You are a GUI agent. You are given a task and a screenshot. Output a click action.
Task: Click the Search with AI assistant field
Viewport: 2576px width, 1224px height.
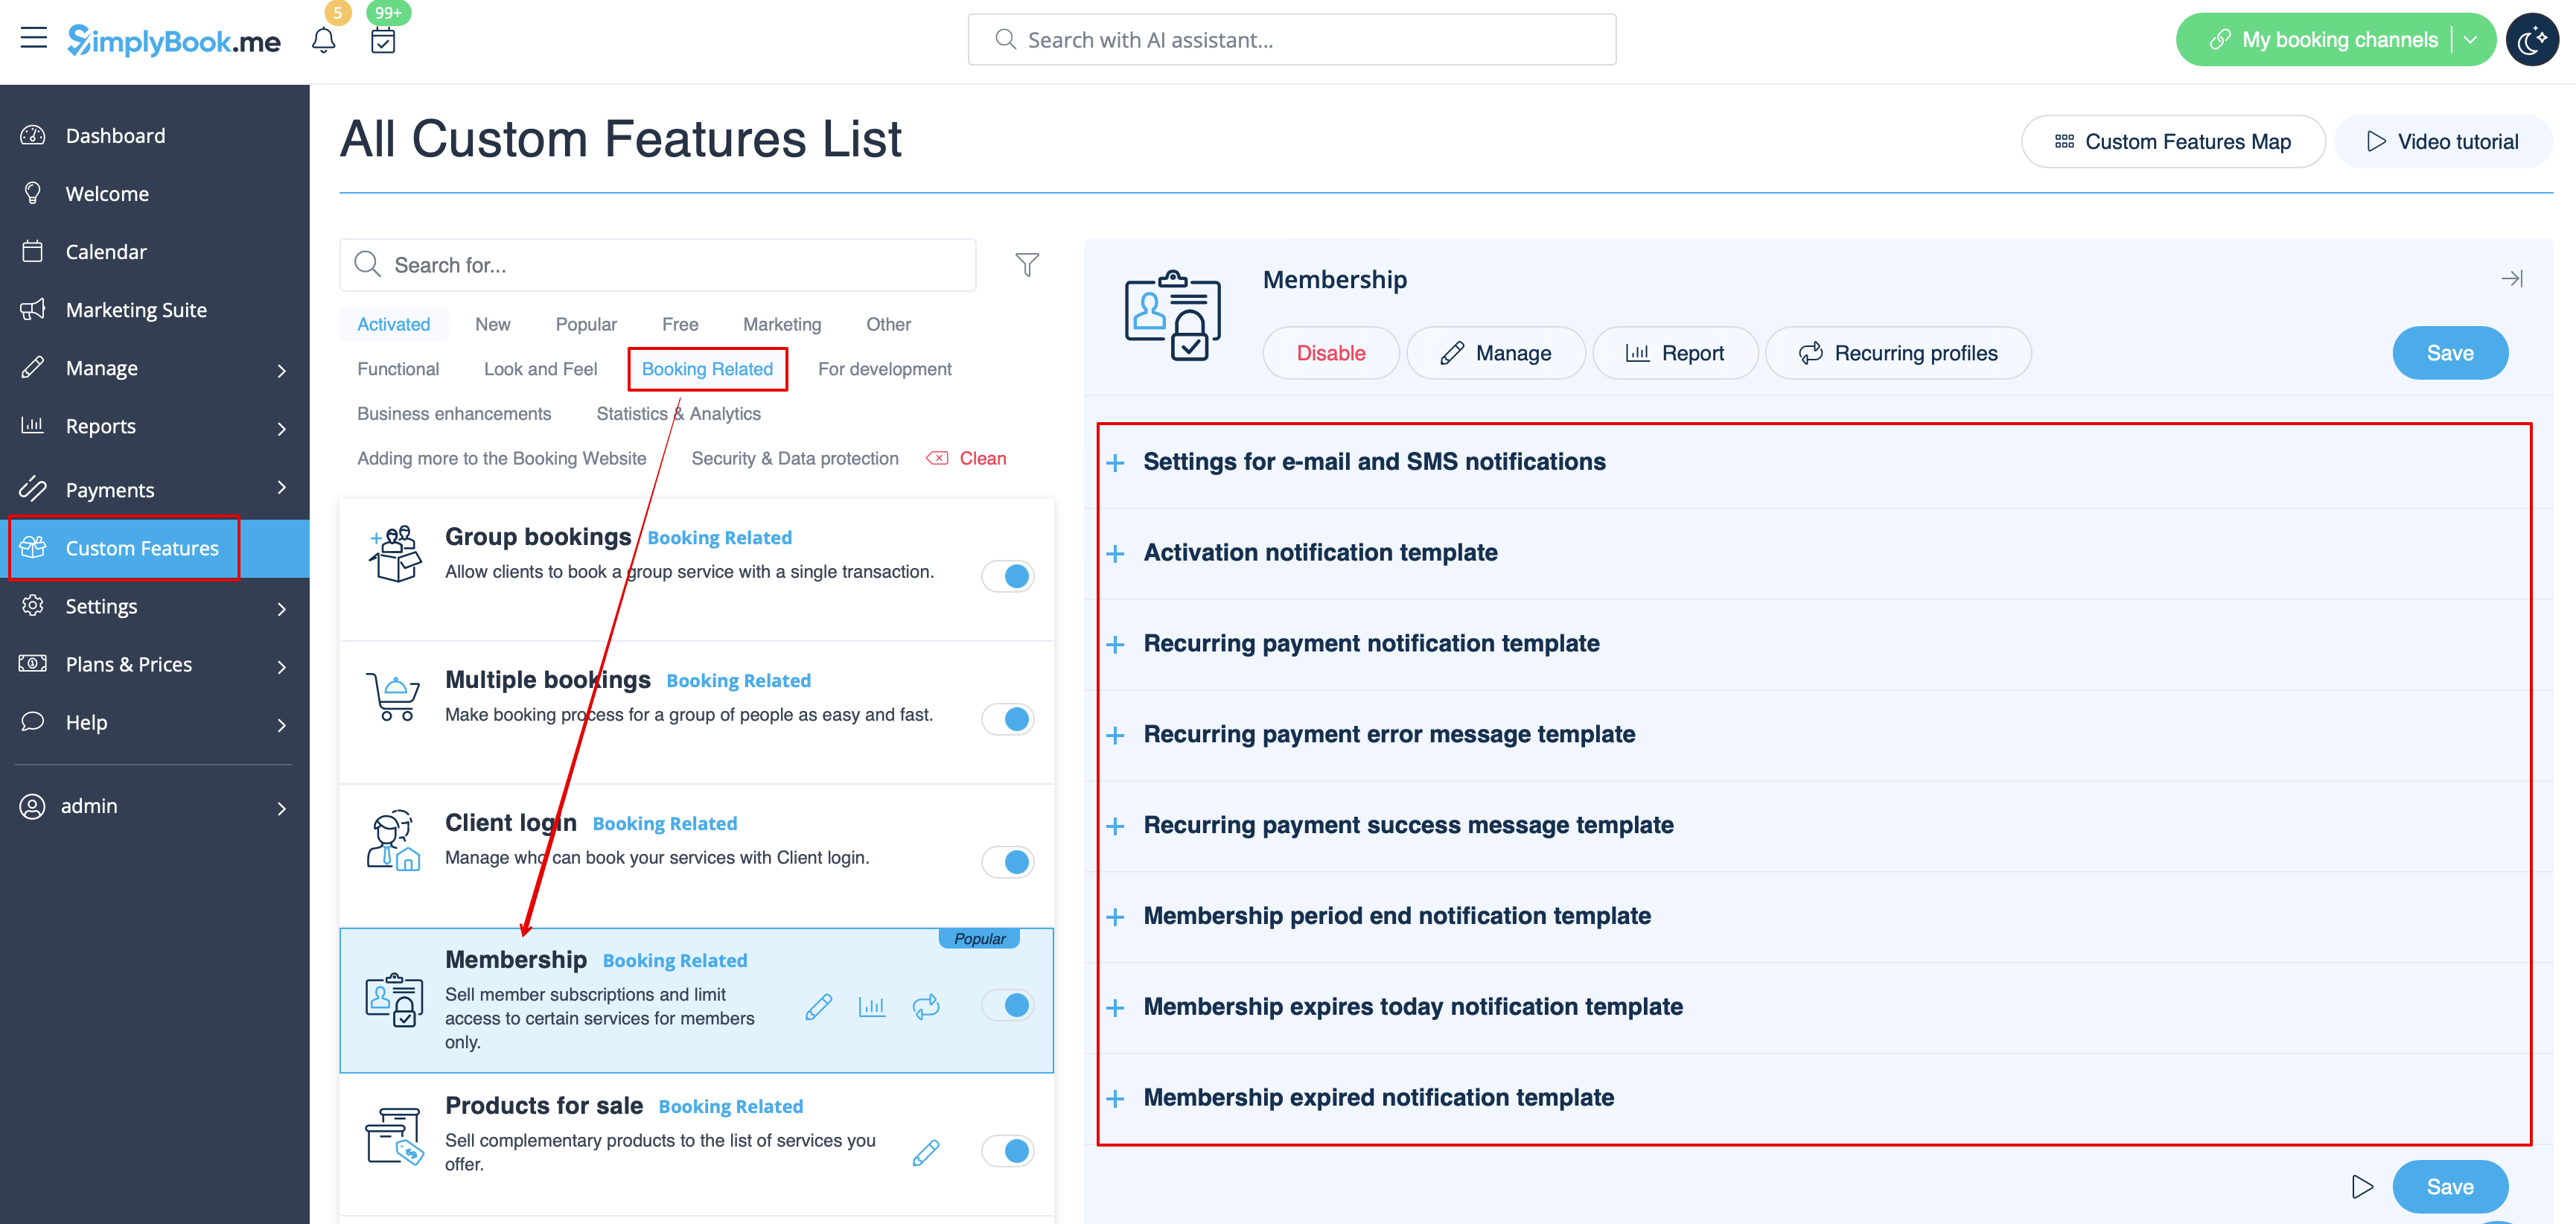pos(1292,40)
